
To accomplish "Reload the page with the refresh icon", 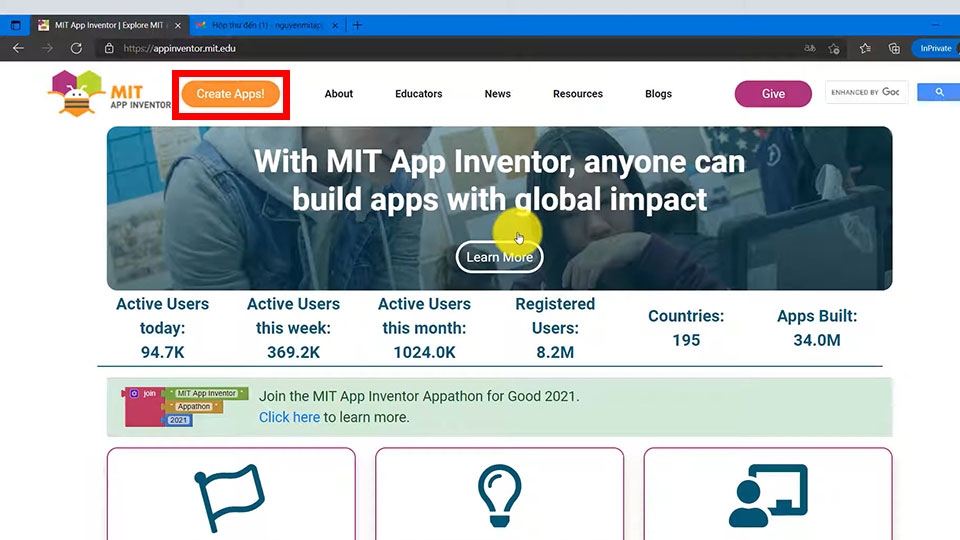I will [x=76, y=48].
